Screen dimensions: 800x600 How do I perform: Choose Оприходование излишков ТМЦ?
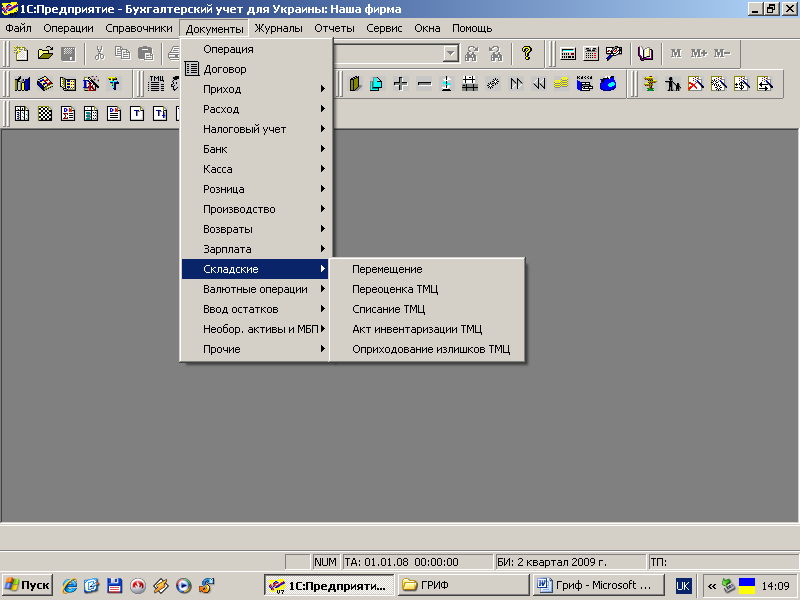427,349
